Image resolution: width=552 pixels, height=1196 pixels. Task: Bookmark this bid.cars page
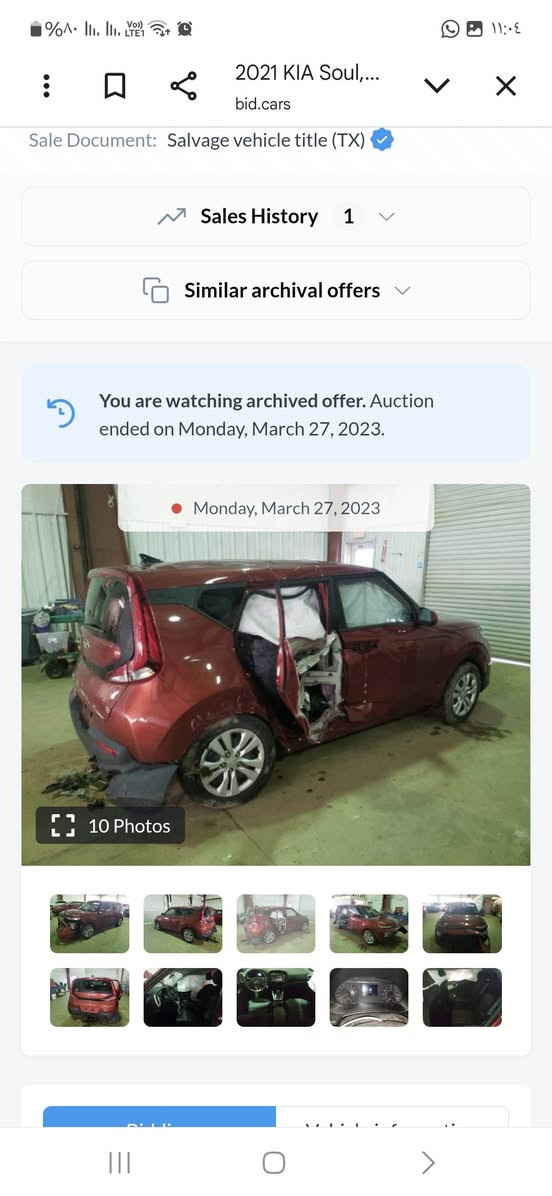(114, 86)
